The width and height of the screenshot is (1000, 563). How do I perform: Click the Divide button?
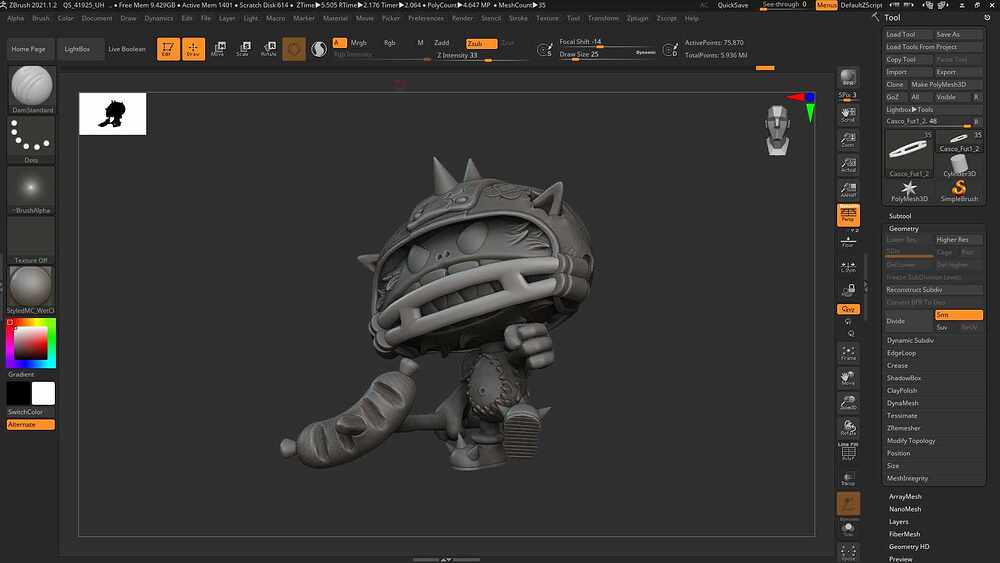[x=908, y=321]
